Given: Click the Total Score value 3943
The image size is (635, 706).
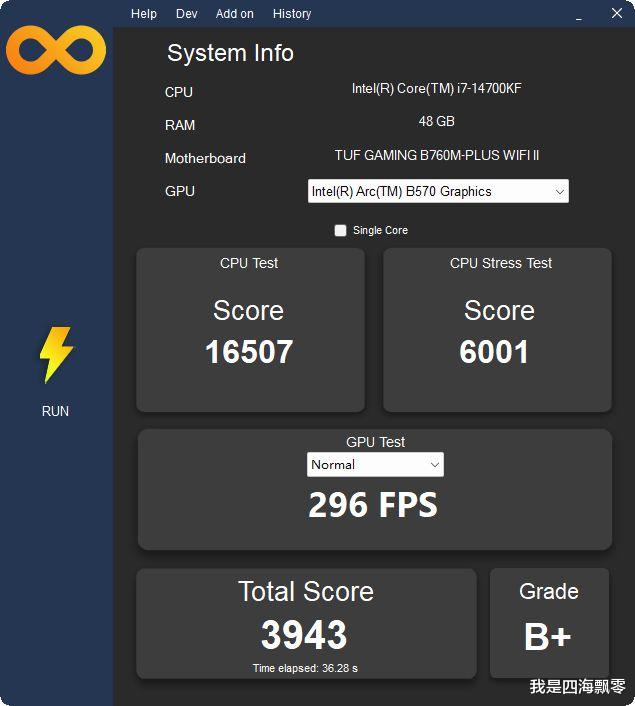Looking at the screenshot, I should point(304,634).
